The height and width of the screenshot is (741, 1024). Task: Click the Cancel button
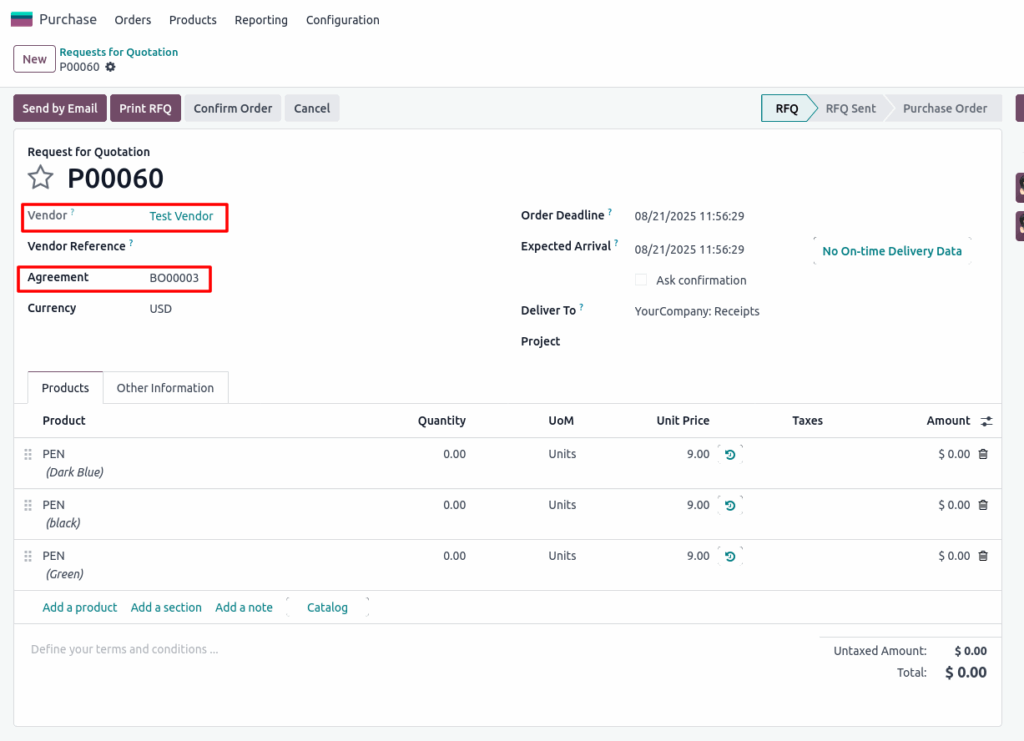[x=312, y=108]
